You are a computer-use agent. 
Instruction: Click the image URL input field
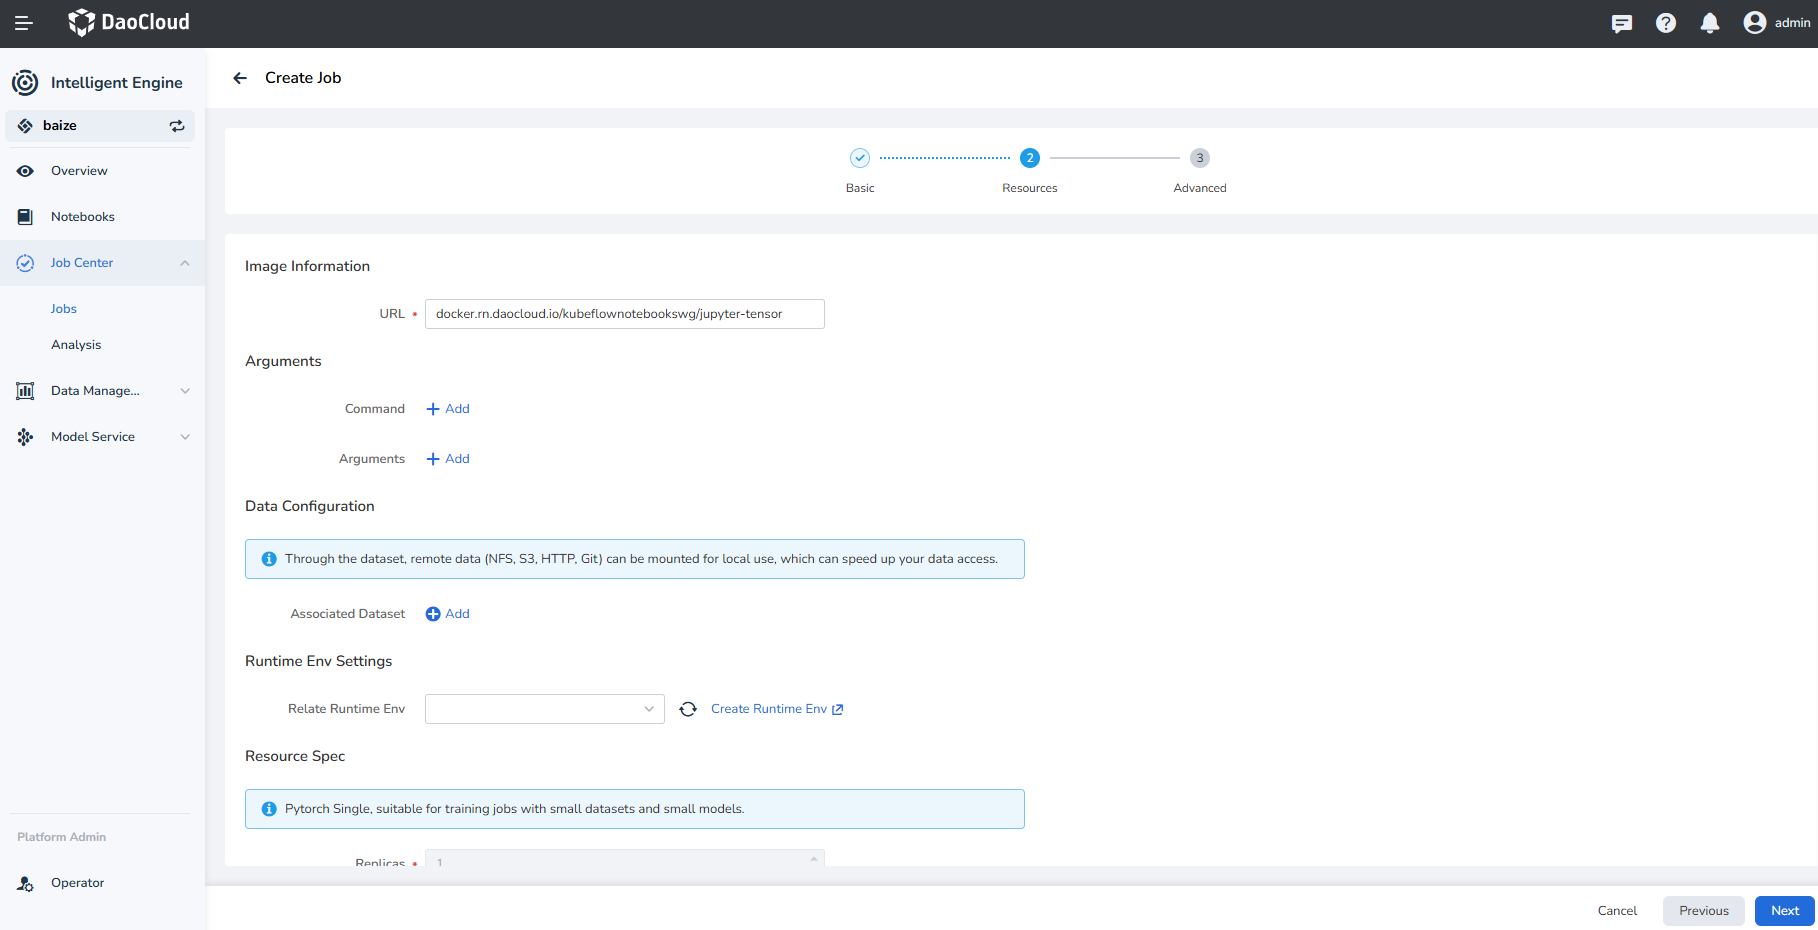(x=624, y=313)
